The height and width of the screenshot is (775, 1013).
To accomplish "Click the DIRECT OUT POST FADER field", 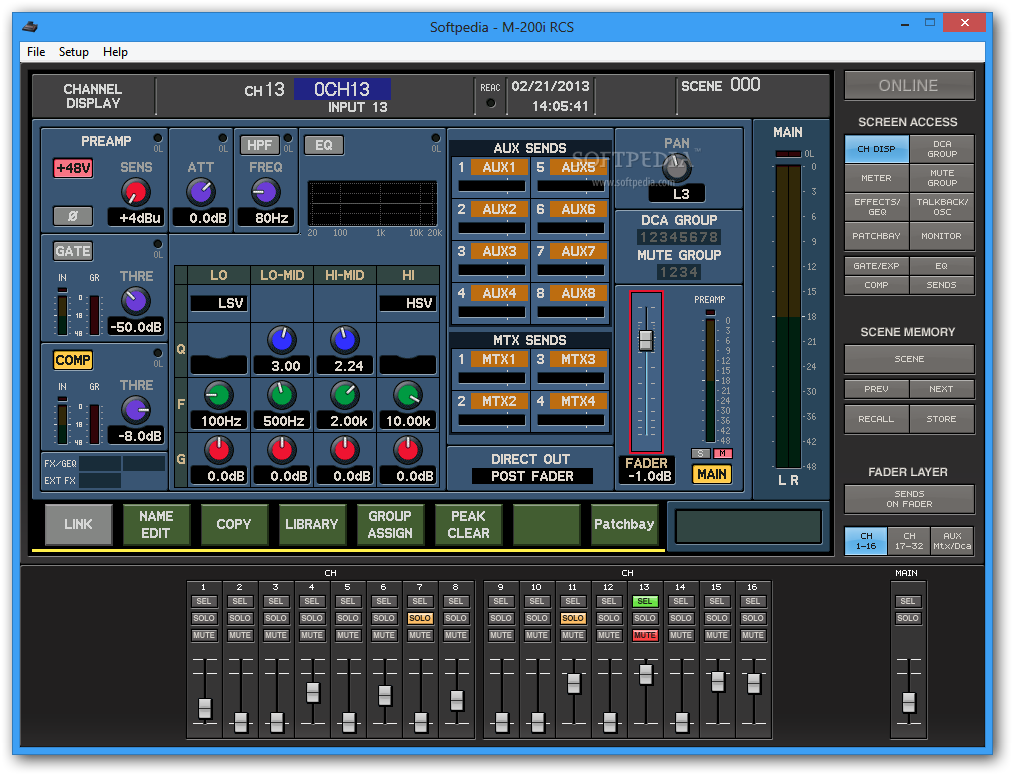I will (532, 476).
